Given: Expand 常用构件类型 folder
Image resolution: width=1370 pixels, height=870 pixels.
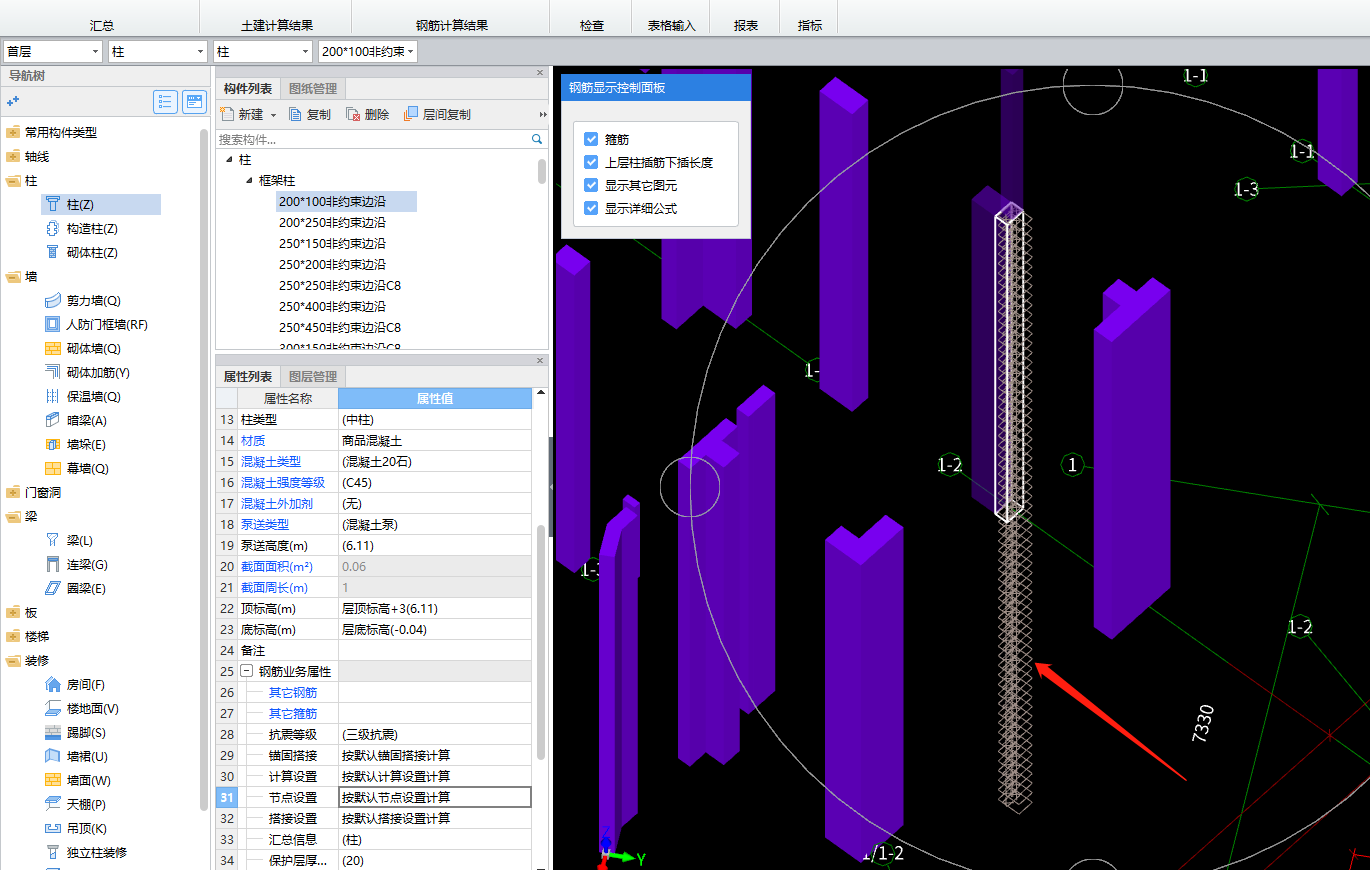Looking at the screenshot, I should (x=13, y=132).
